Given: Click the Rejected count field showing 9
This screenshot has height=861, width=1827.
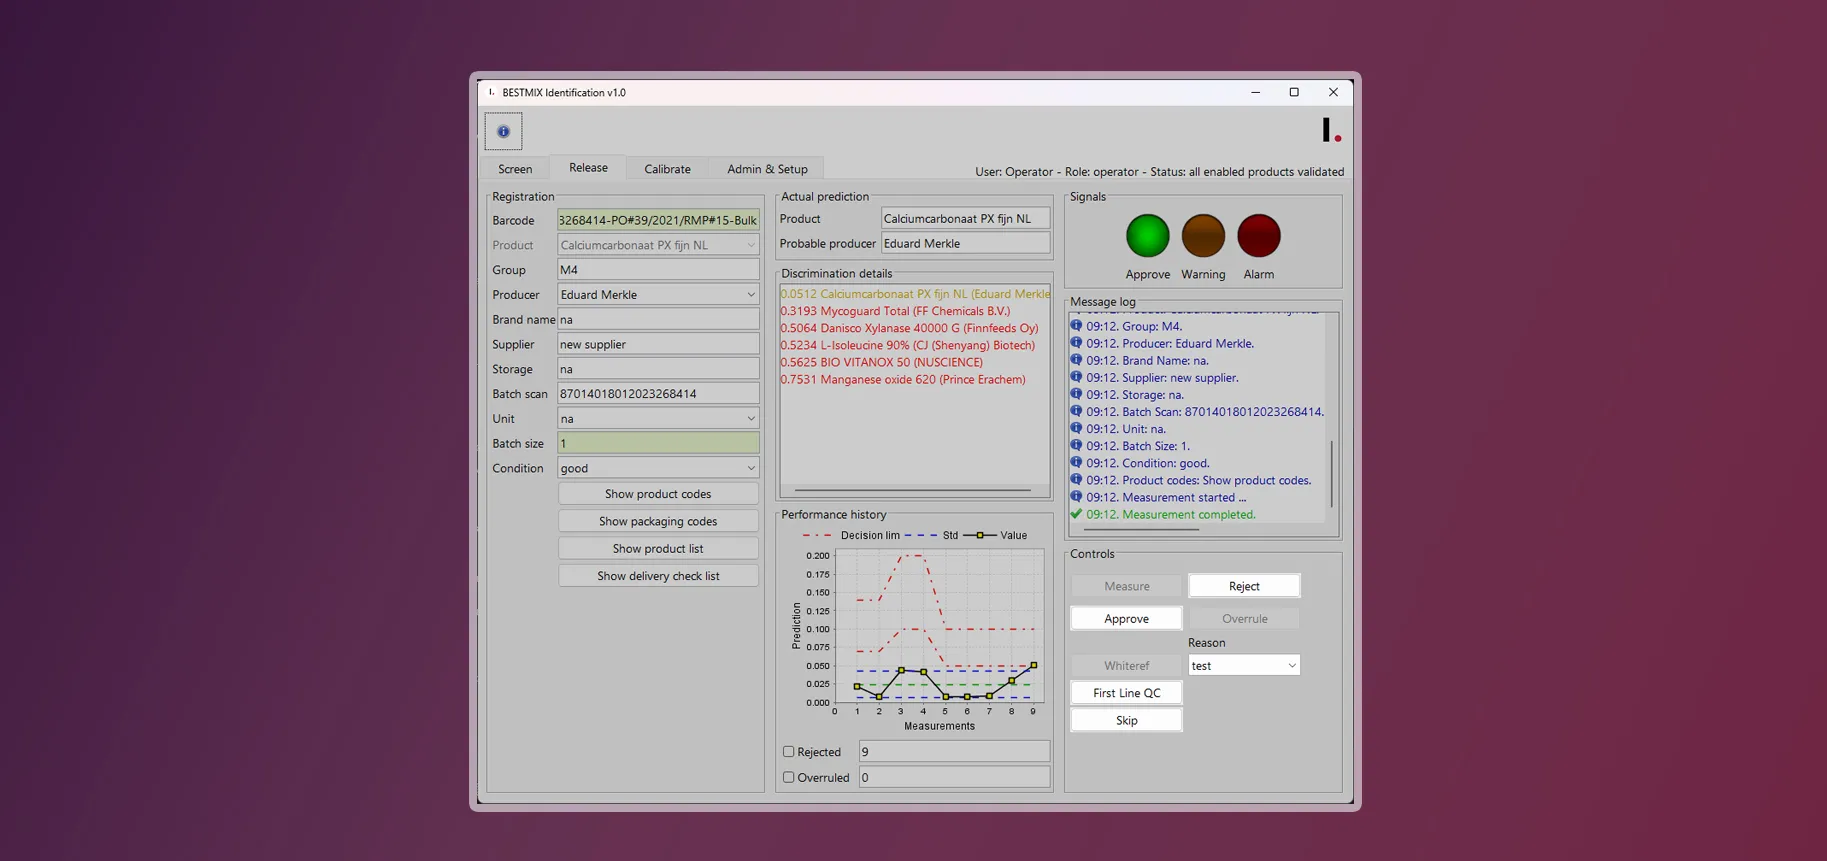Looking at the screenshot, I should click(955, 751).
